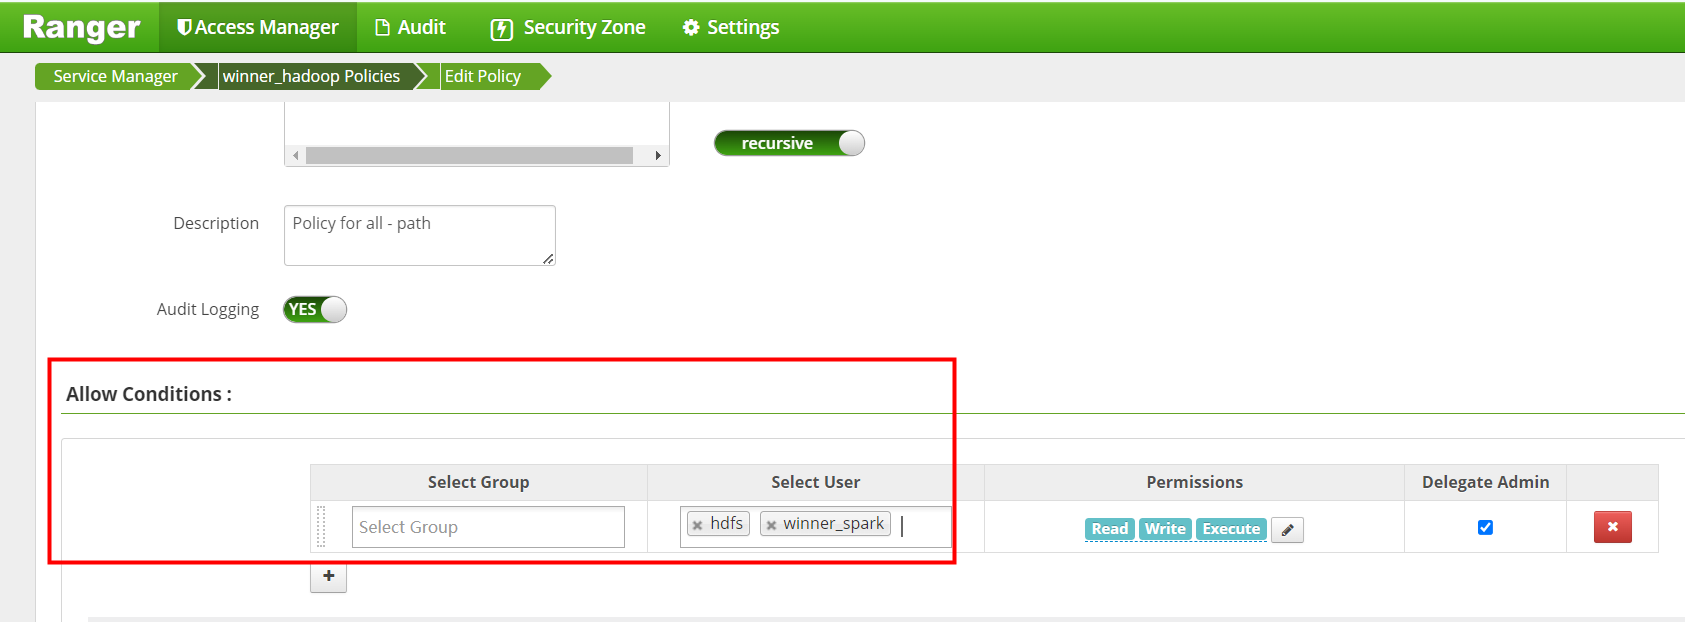Screen dimensions: 1685x622
Task: Click the horizontal scrollbar in path box
Action: (x=469, y=155)
